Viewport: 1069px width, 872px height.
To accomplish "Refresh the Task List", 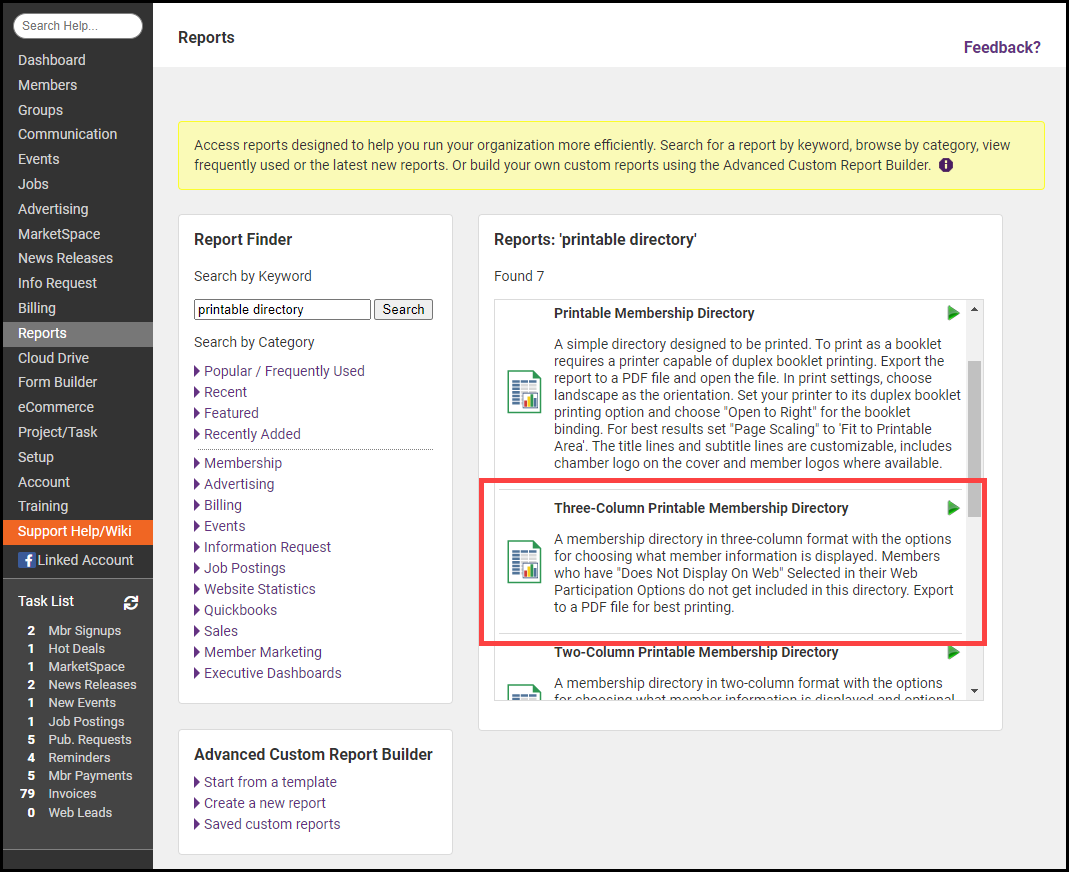I will [131, 602].
